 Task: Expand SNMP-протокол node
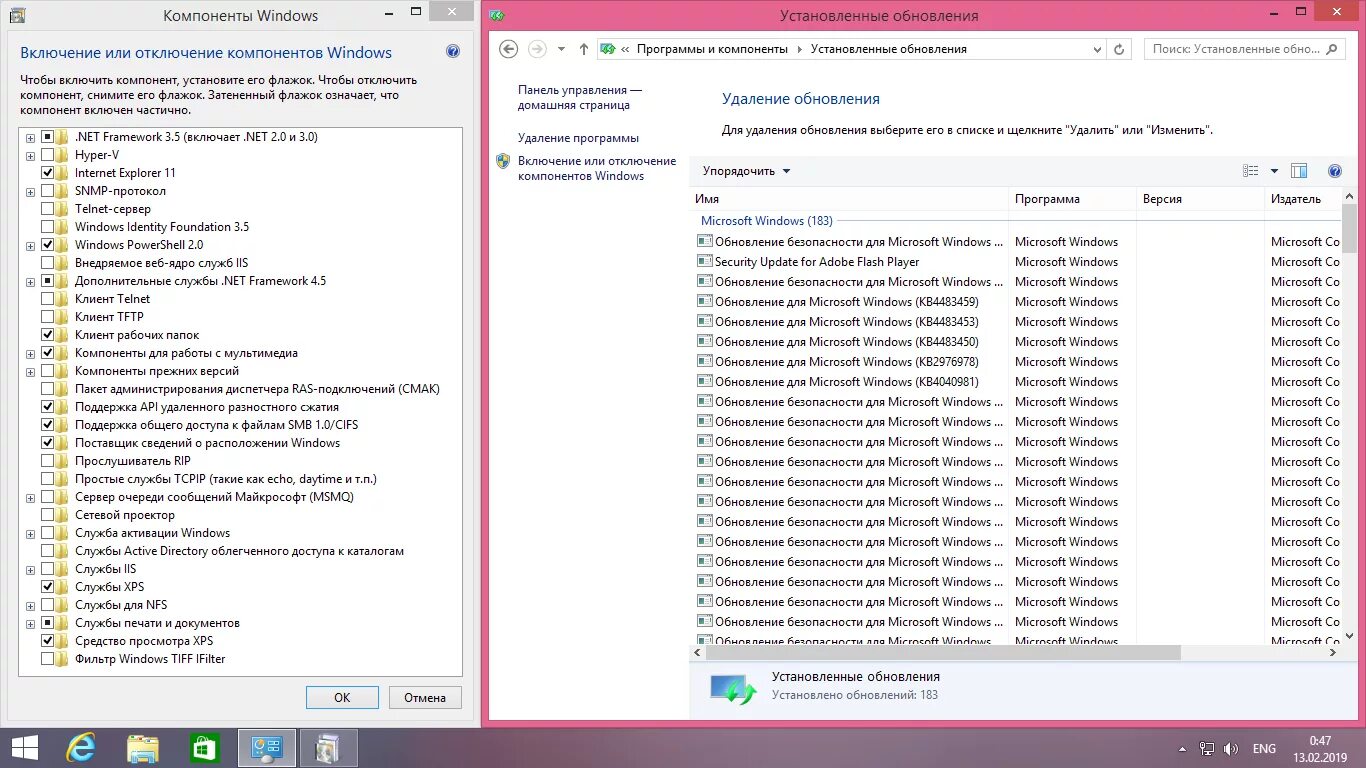coord(30,191)
